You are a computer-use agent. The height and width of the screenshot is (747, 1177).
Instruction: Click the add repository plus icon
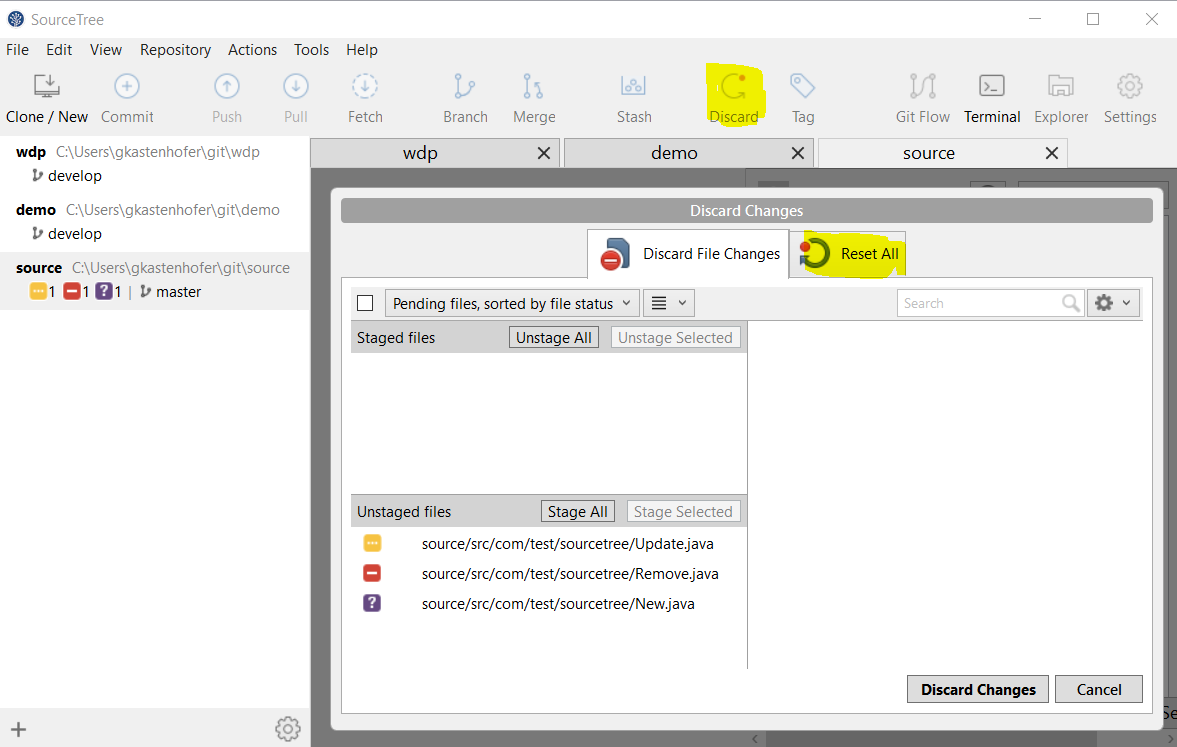point(19,729)
